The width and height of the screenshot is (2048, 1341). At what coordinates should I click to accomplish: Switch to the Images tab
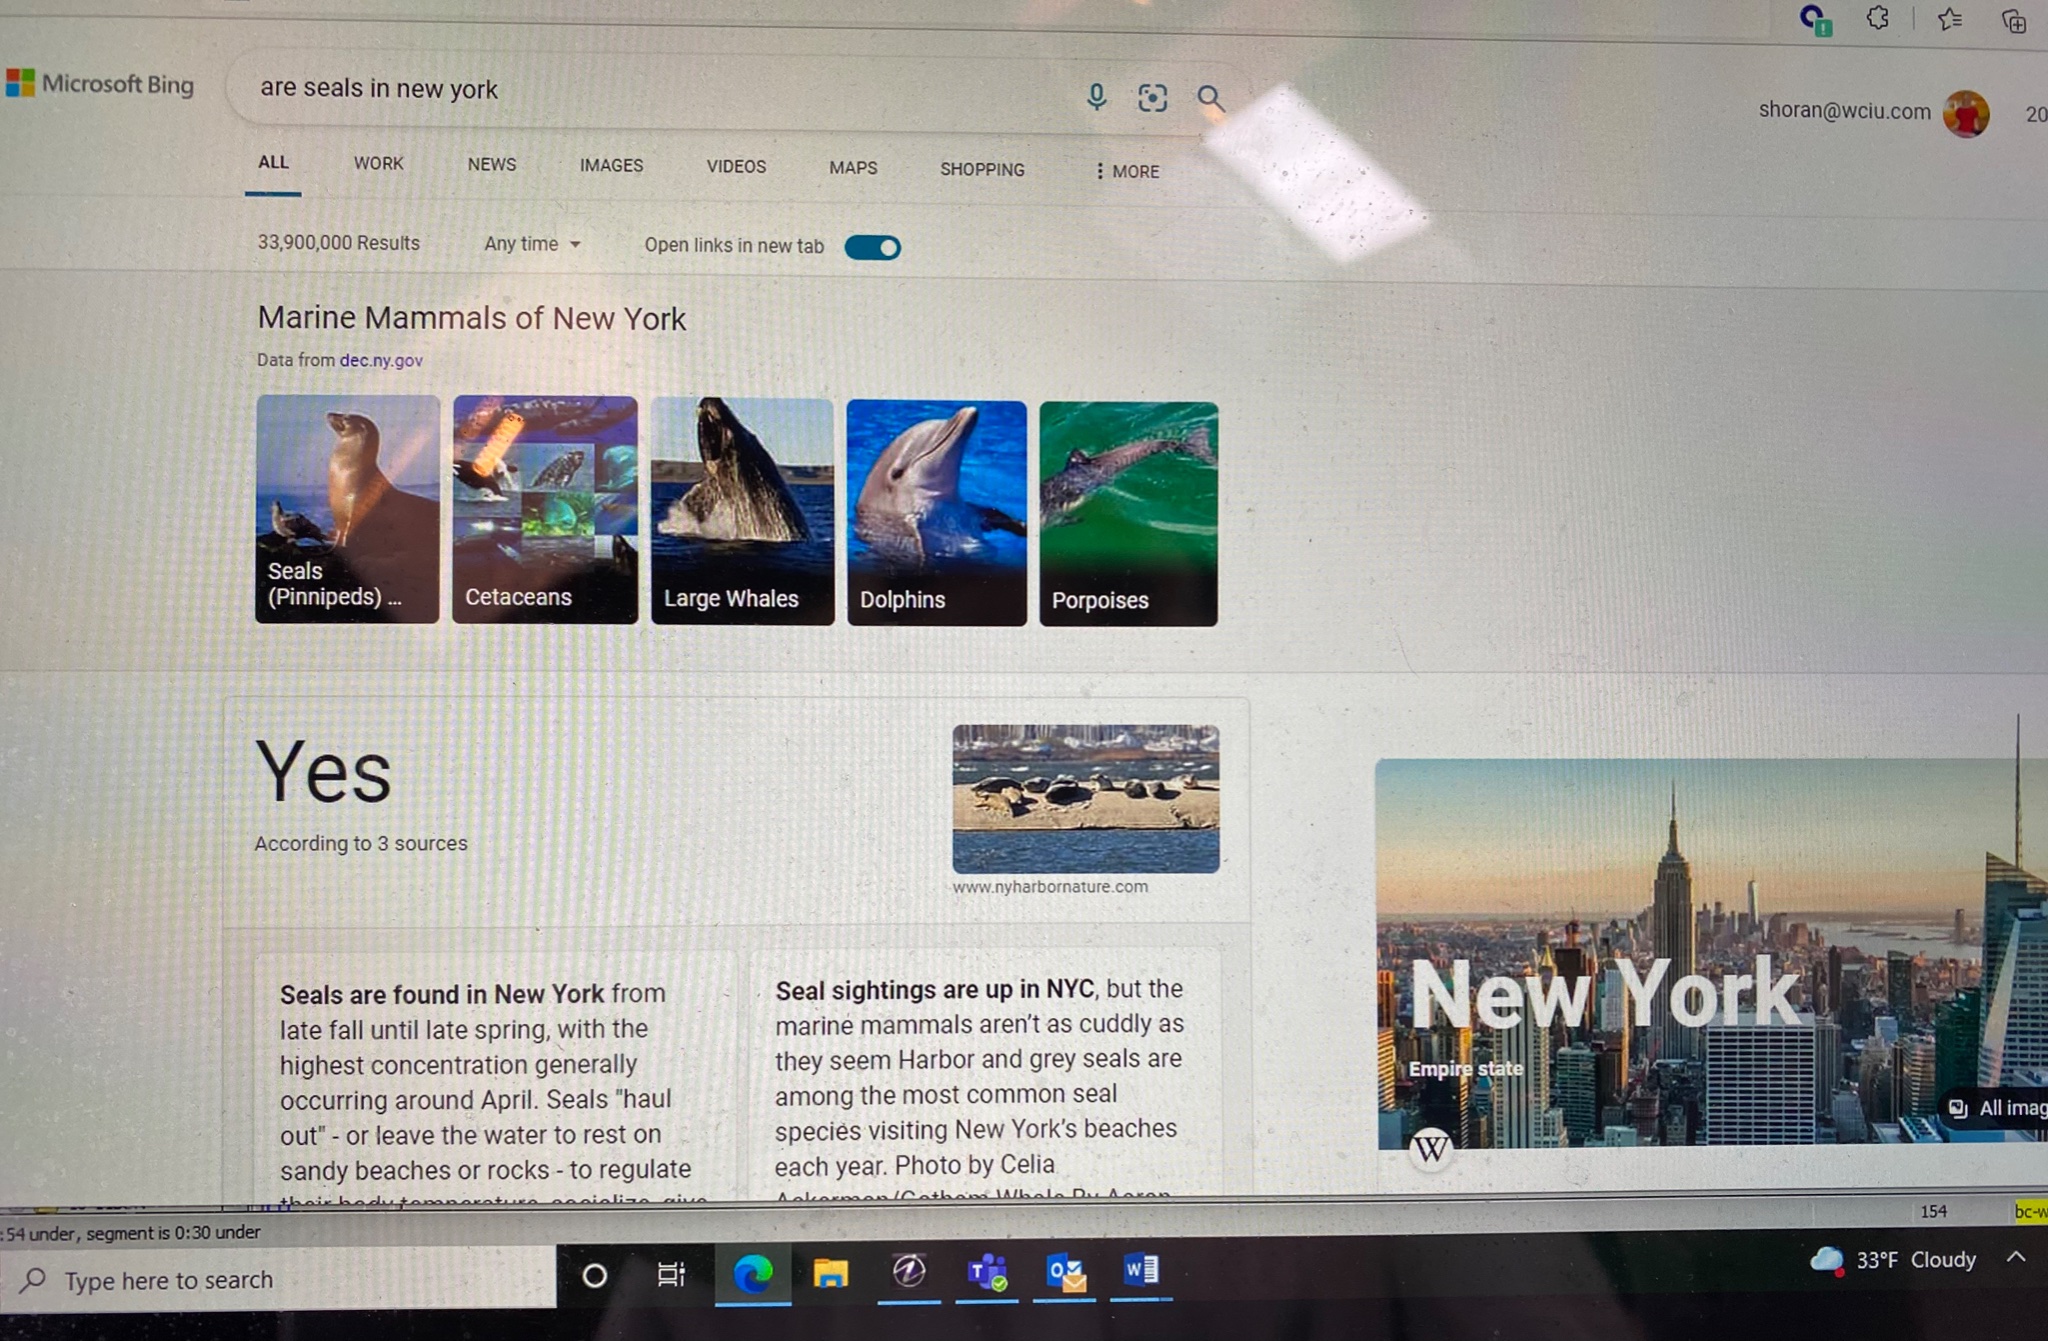point(611,165)
